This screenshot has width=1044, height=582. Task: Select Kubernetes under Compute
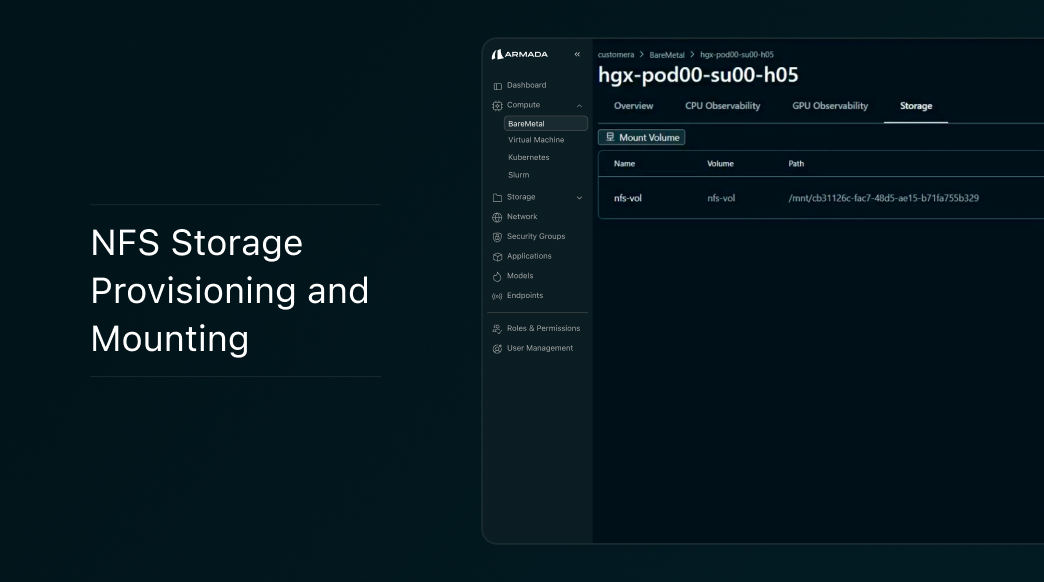tap(529, 157)
